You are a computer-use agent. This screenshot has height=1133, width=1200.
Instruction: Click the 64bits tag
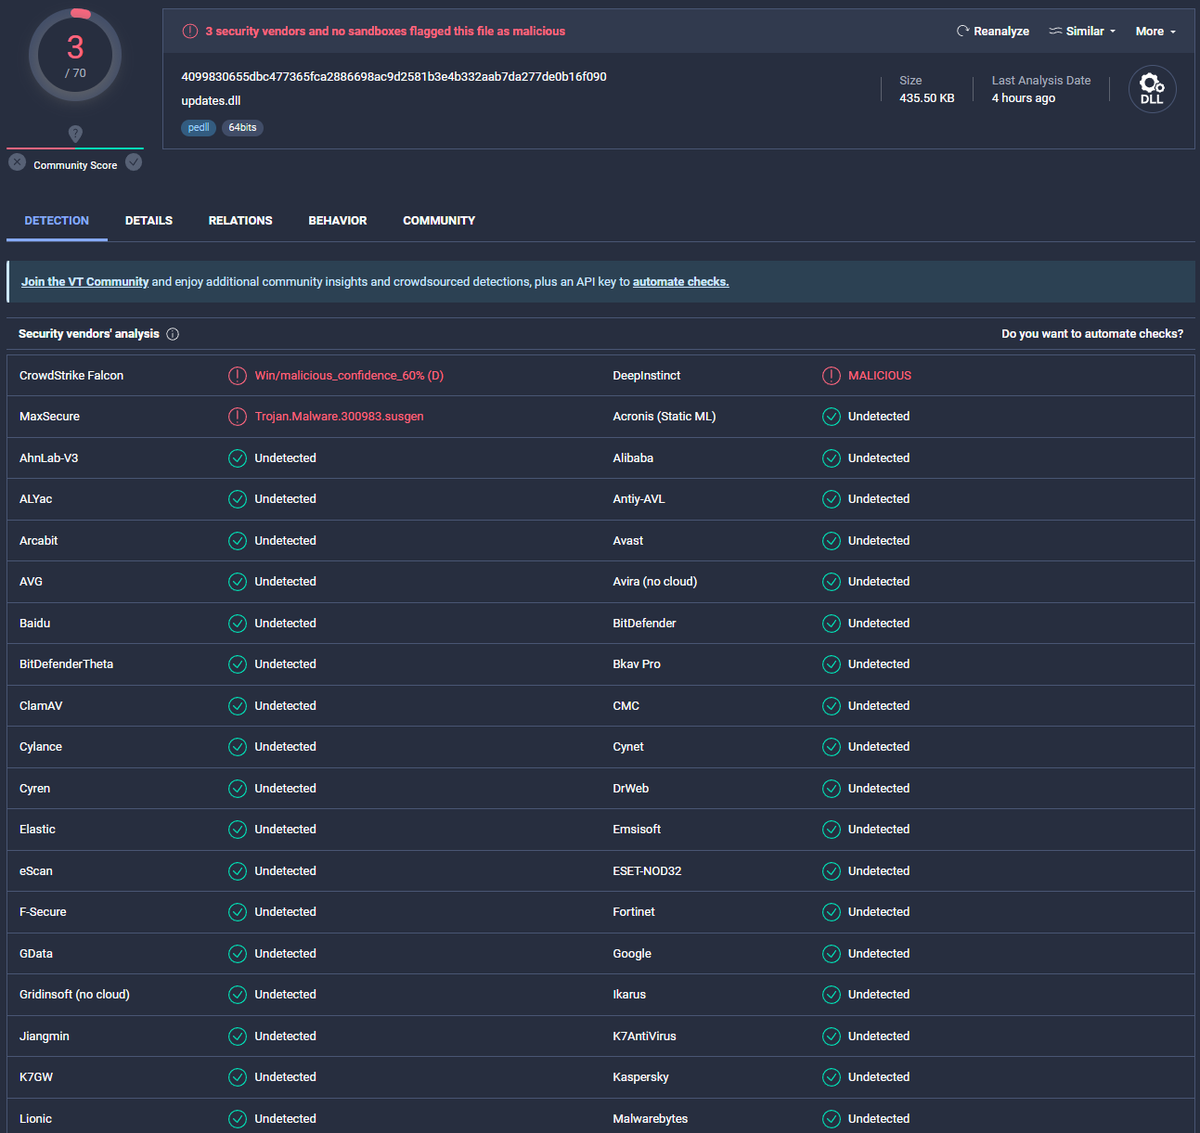[x=242, y=127]
